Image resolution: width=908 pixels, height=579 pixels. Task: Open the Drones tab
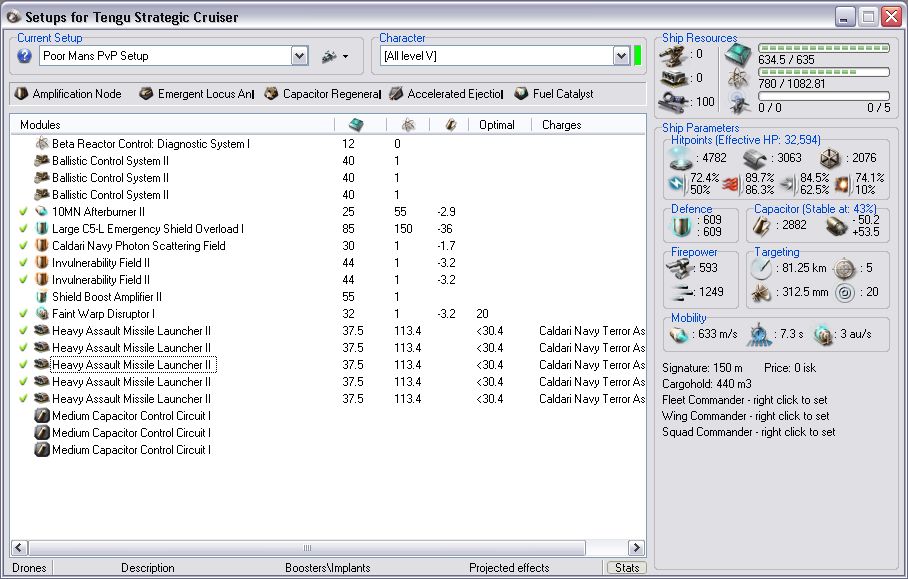tap(29, 567)
